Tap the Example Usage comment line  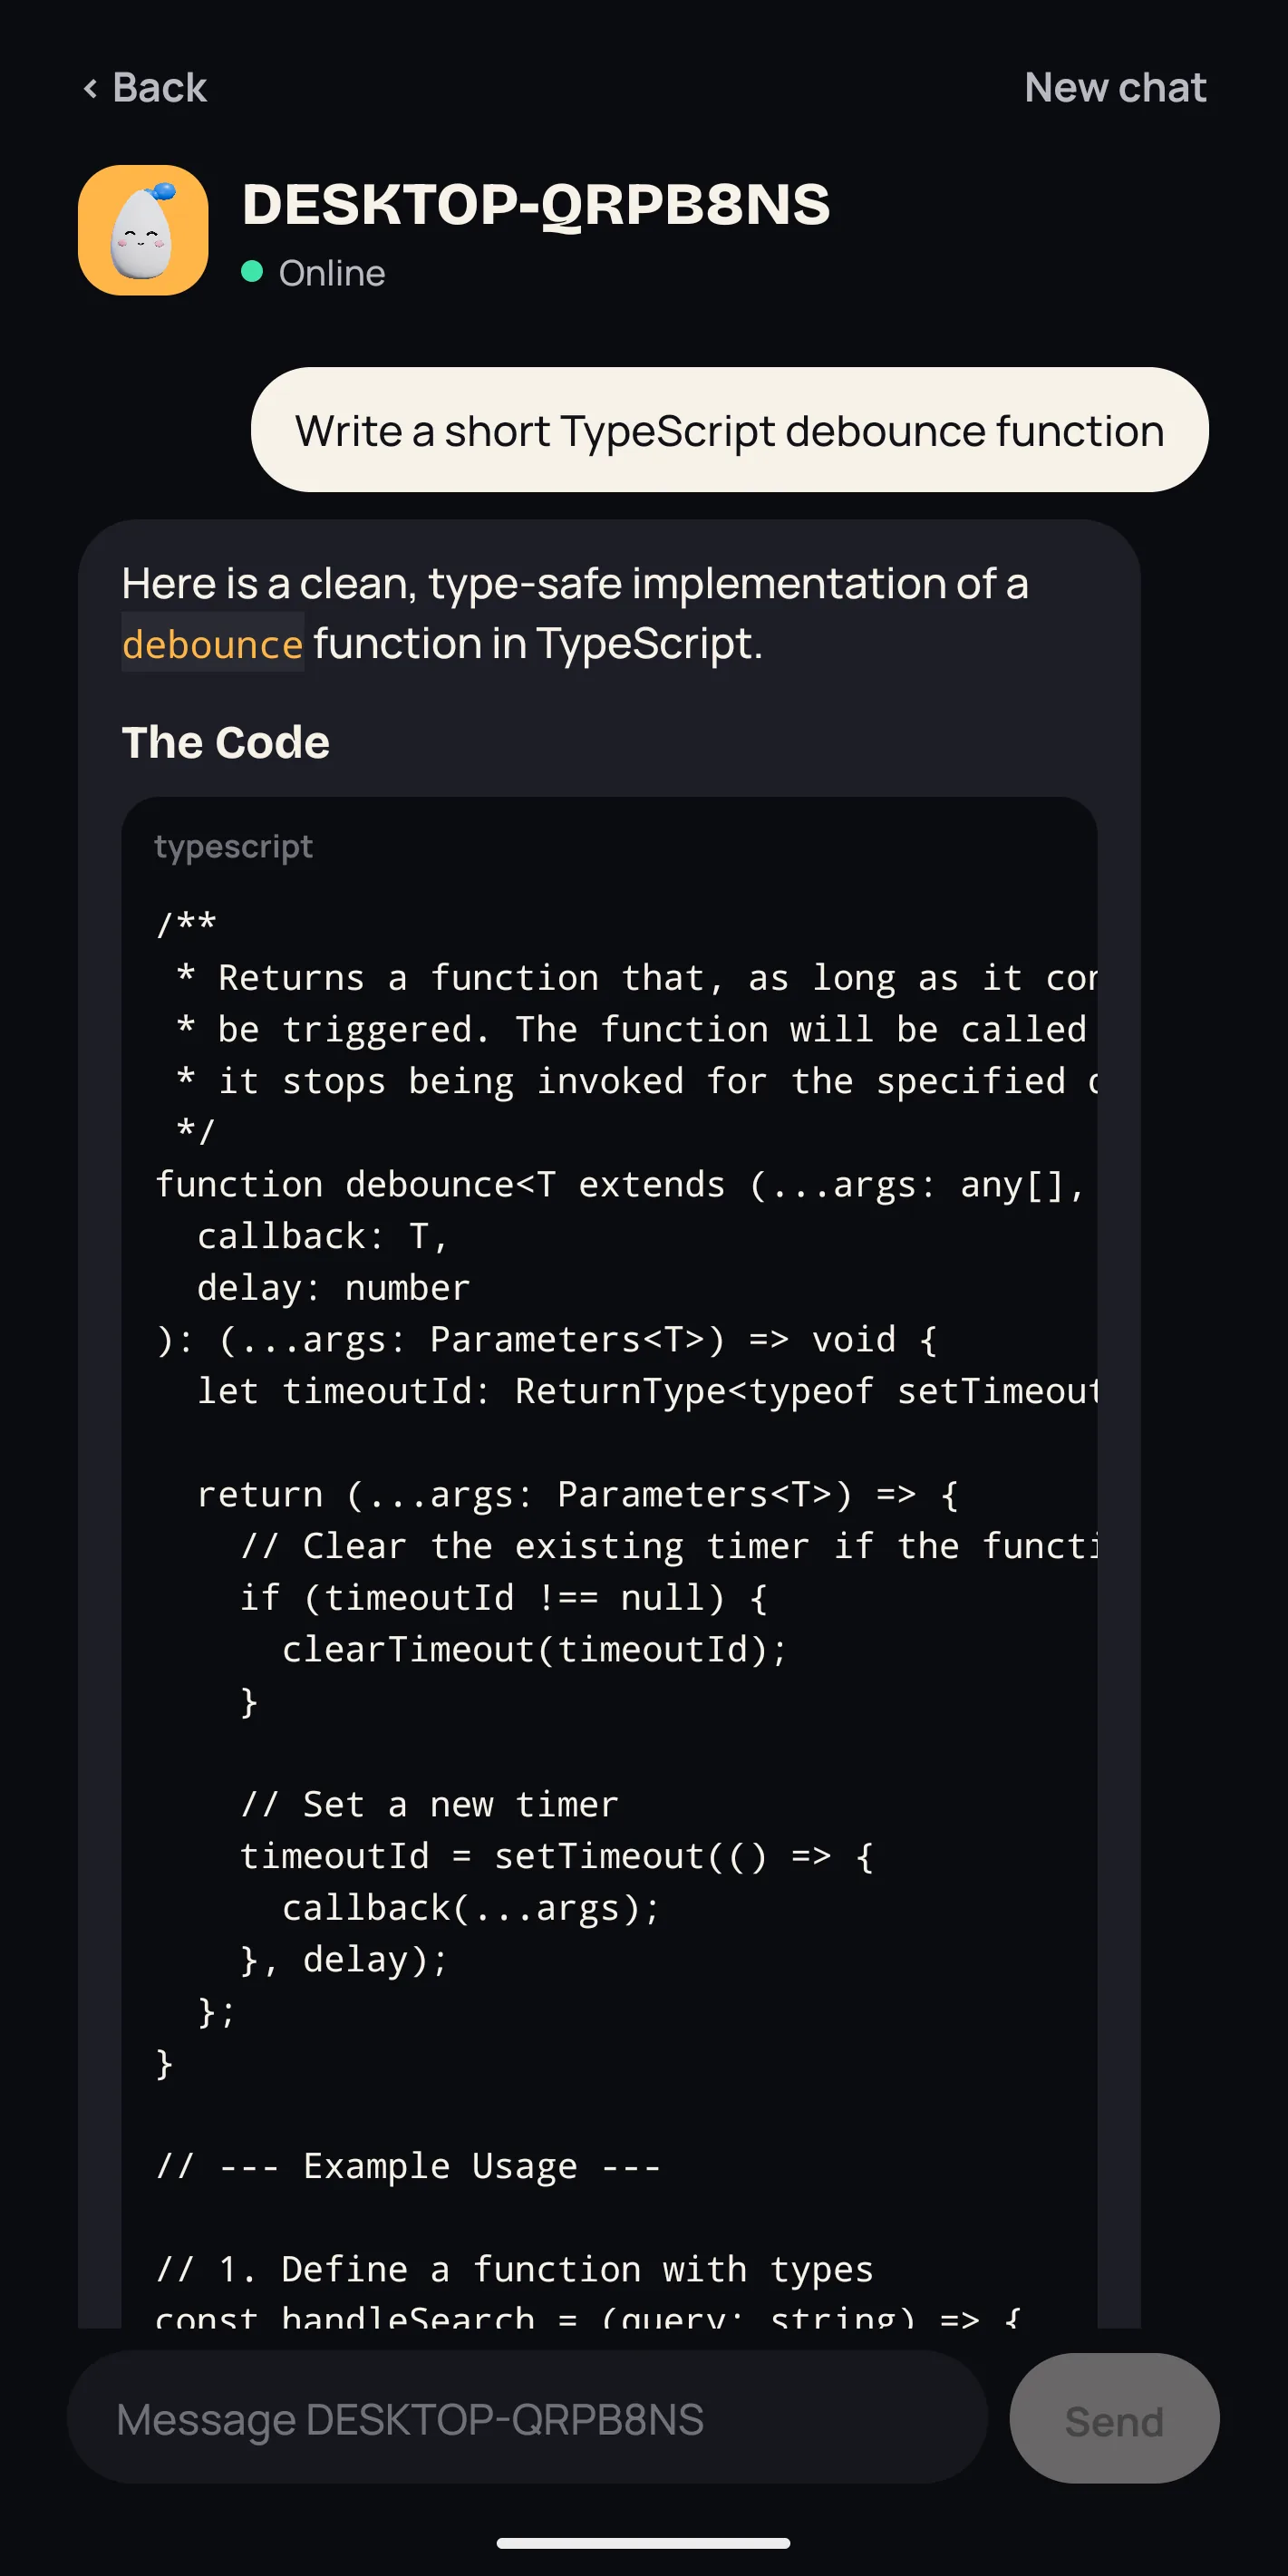408,2166
